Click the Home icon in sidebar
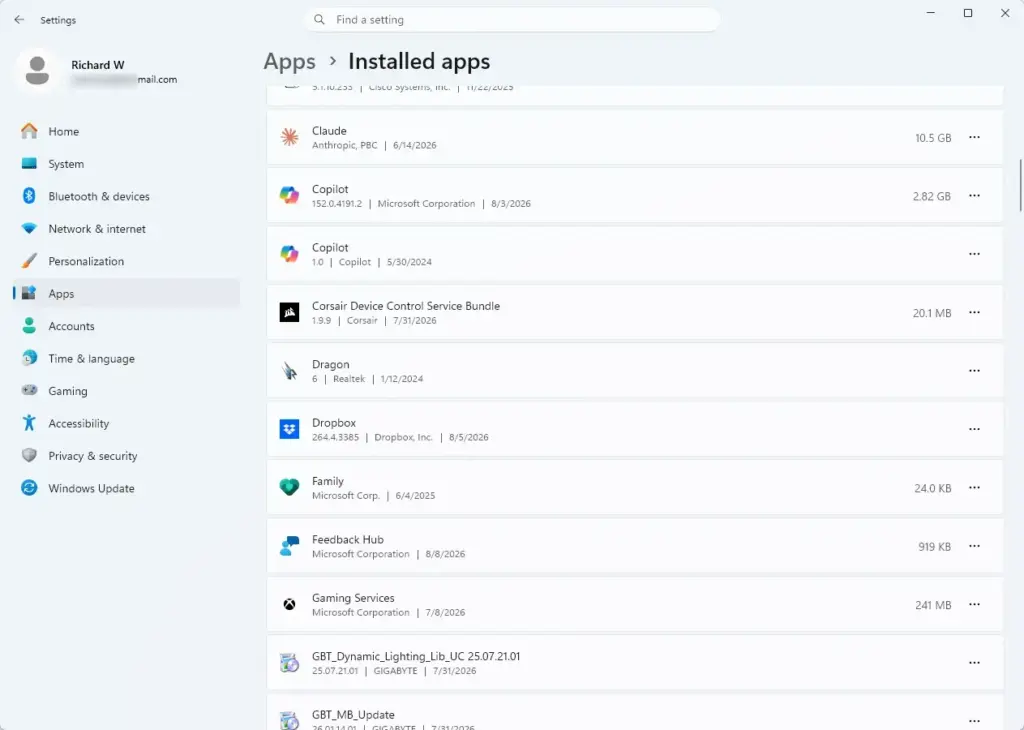Image resolution: width=1024 pixels, height=730 pixels. pos(29,131)
